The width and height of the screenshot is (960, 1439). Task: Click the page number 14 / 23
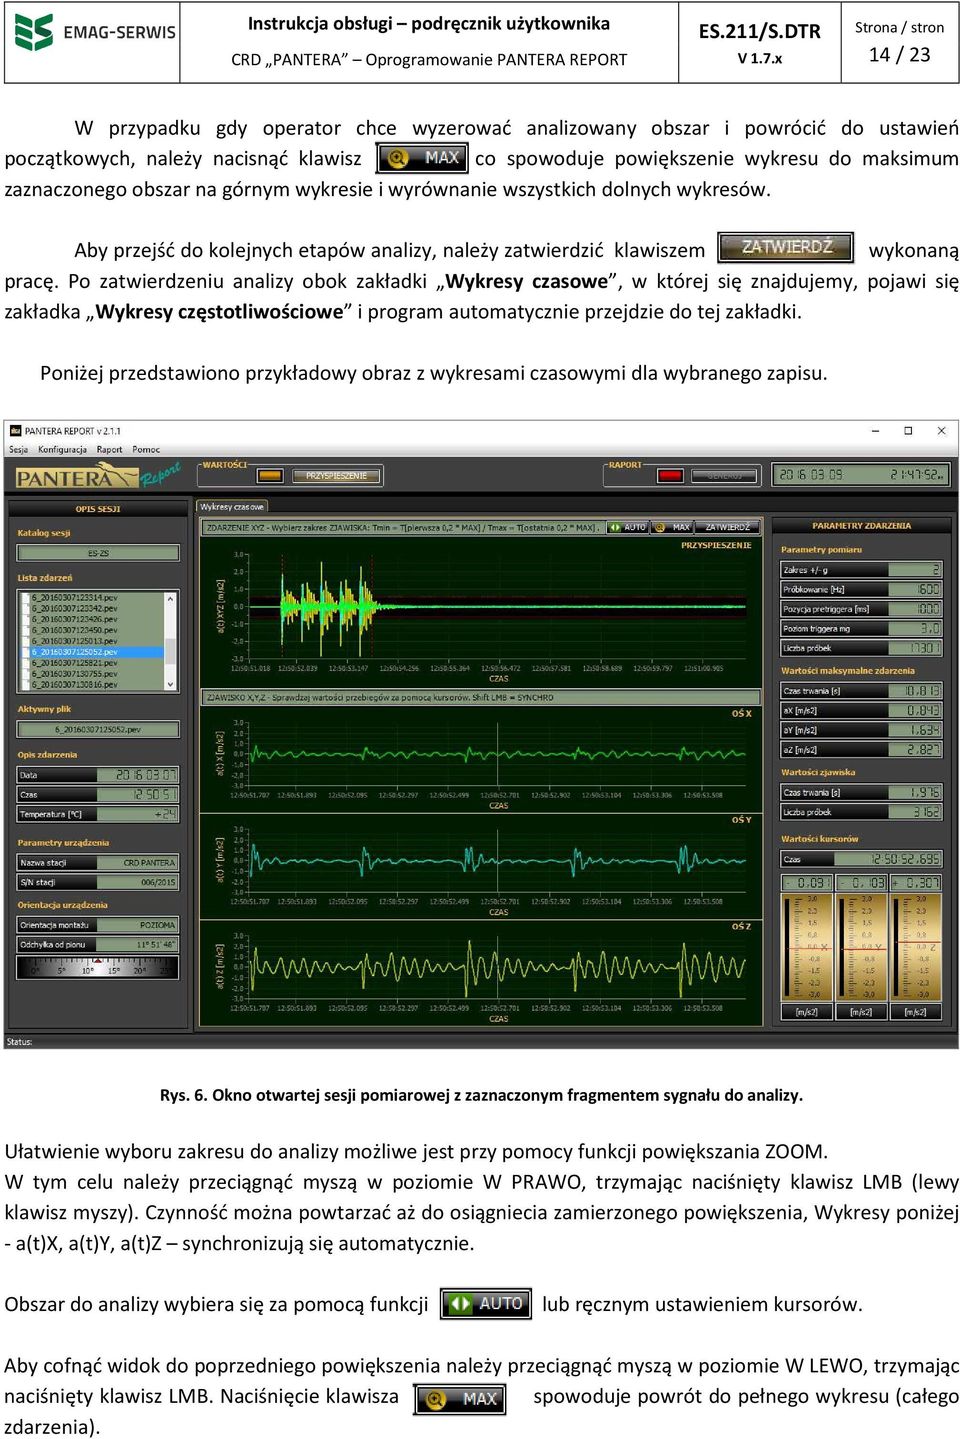[x=900, y=55]
